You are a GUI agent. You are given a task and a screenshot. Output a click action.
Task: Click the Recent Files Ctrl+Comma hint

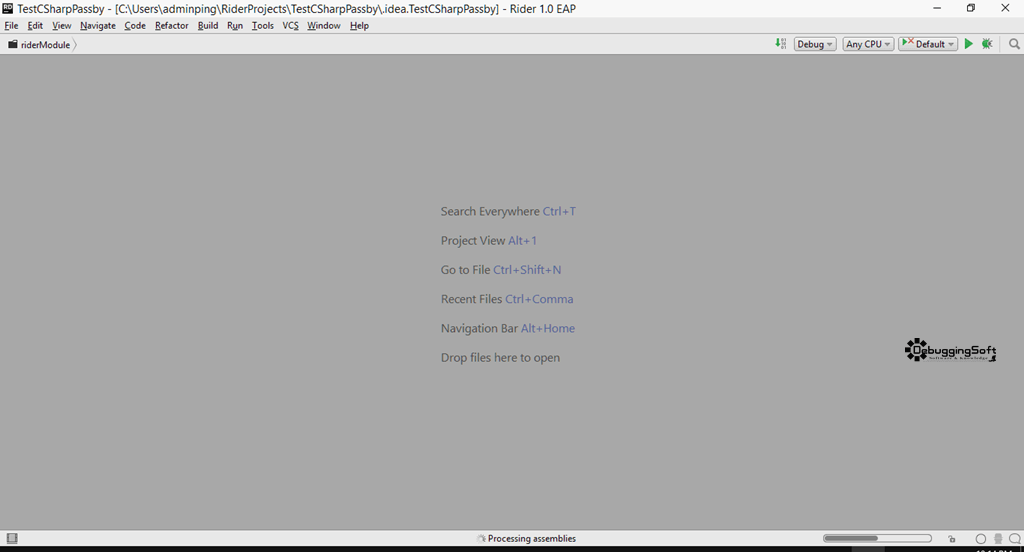[x=507, y=299]
